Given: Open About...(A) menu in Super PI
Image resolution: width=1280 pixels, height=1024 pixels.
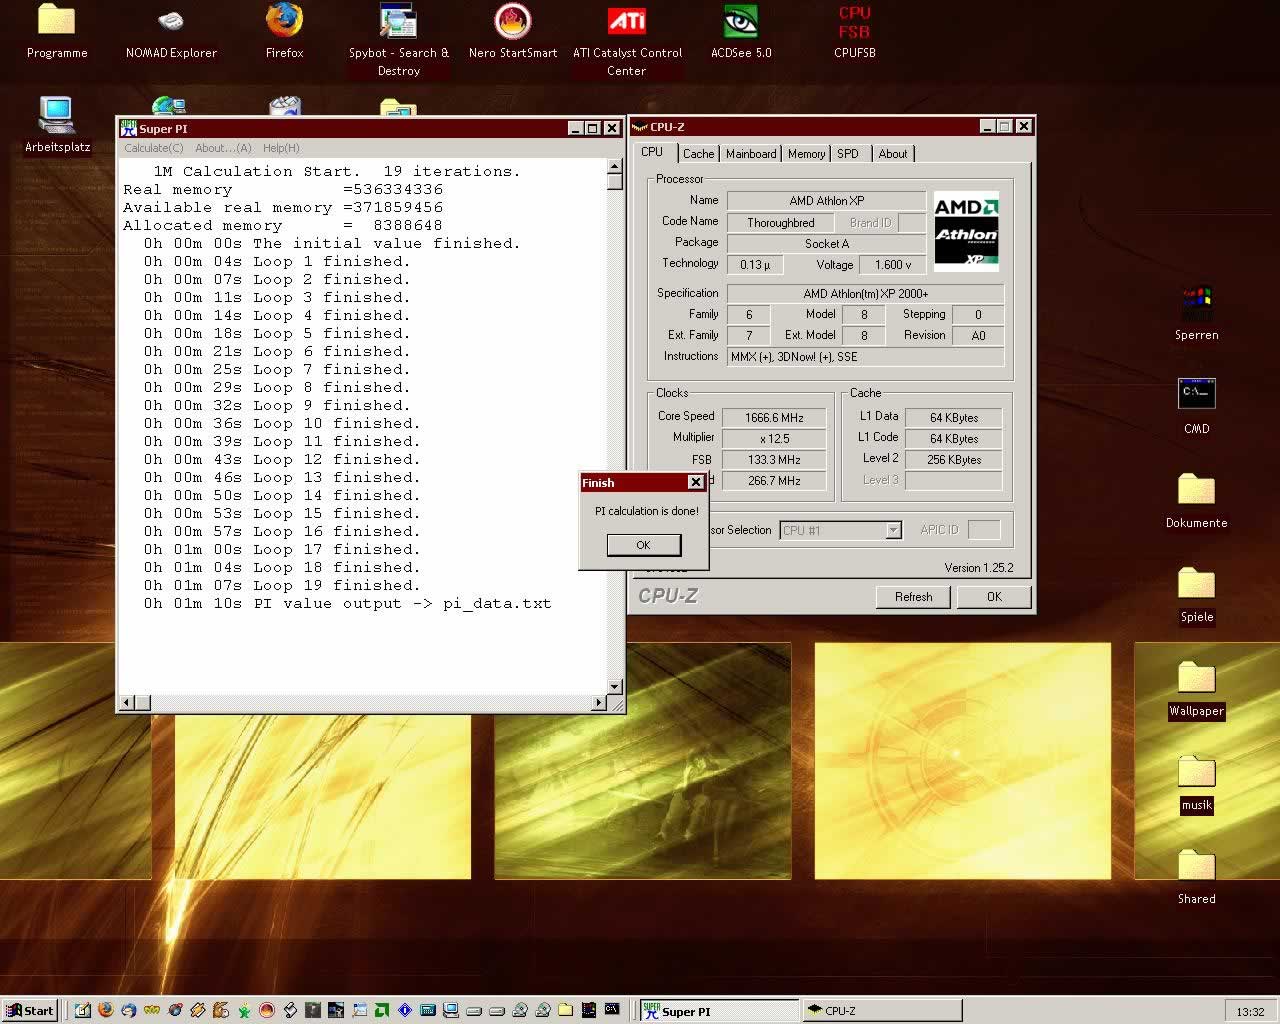Looking at the screenshot, I should pyautogui.click(x=223, y=148).
